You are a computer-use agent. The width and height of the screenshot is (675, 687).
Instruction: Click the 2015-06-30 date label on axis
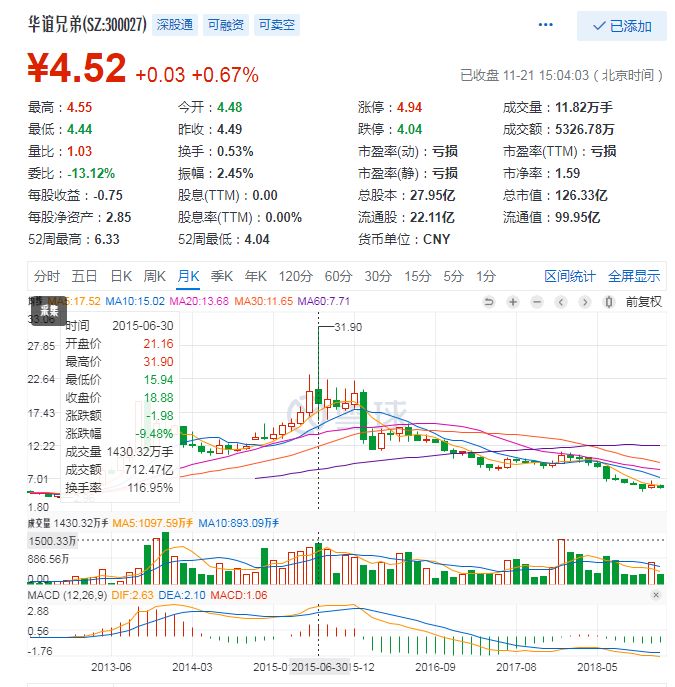click(319, 667)
